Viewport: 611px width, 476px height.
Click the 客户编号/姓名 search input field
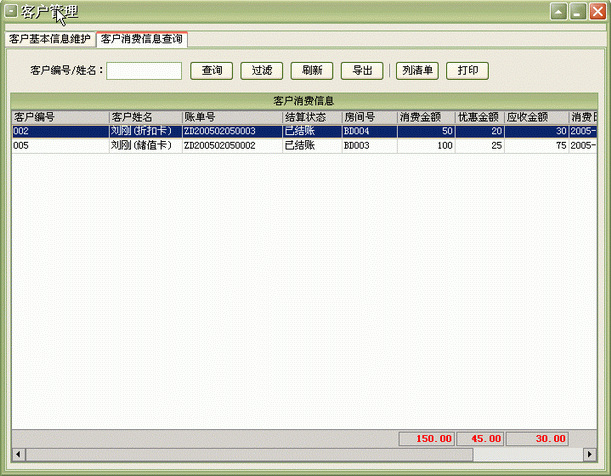(x=144, y=71)
